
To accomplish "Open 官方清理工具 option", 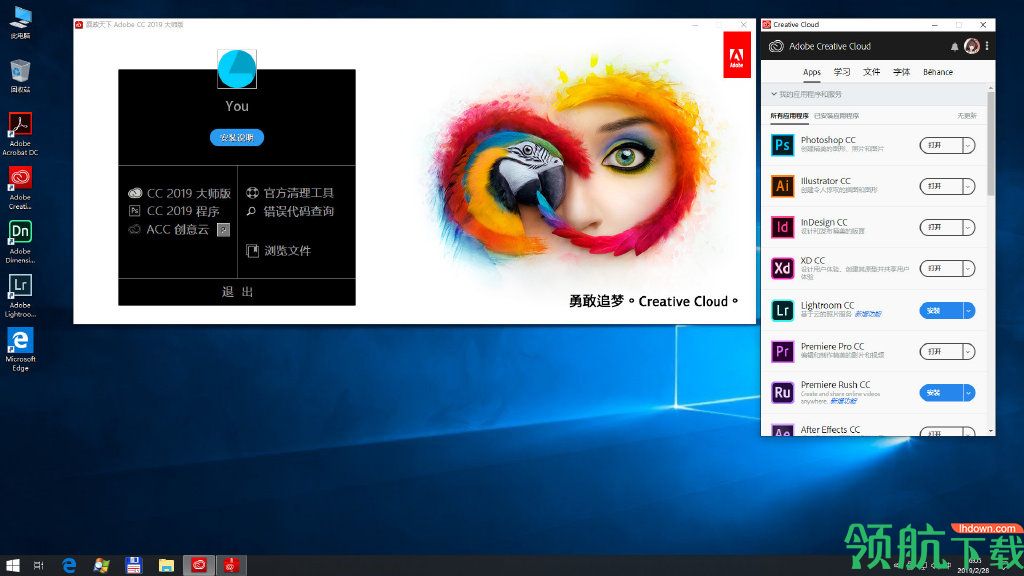I will (290, 193).
